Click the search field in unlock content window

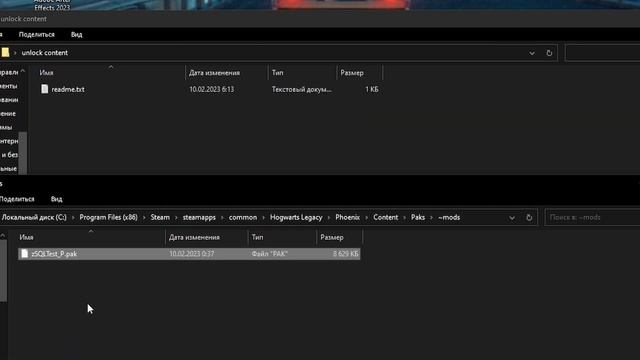click(x=602, y=53)
